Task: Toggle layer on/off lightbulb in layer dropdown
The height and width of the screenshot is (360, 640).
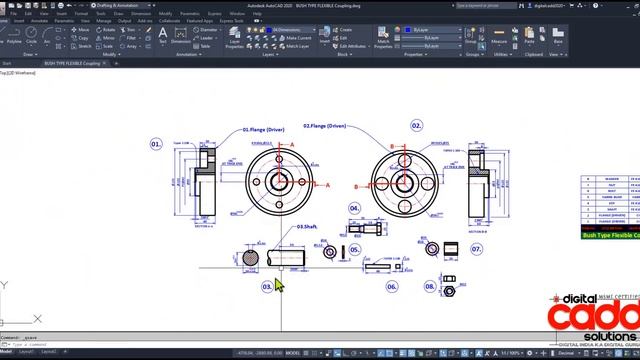Action: 249,30
